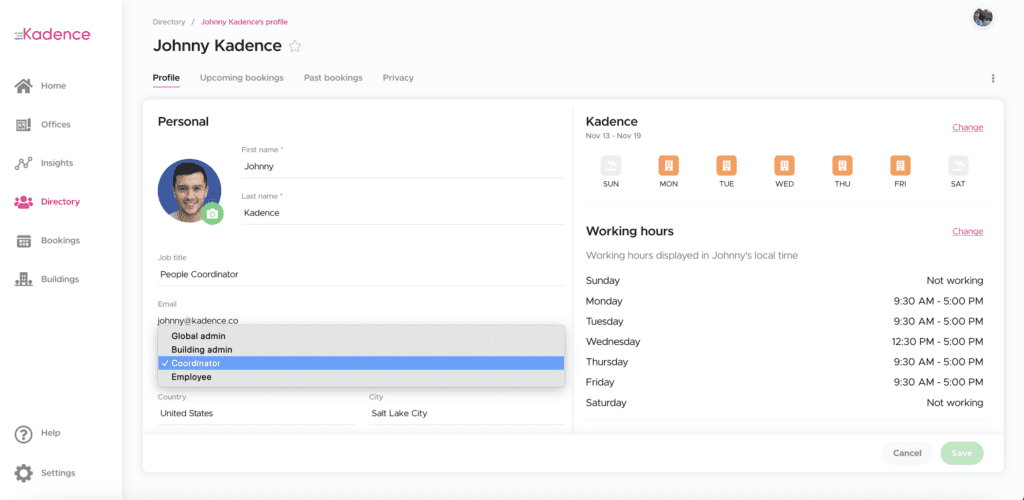Open Insights graph icon

(x=24, y=163)
